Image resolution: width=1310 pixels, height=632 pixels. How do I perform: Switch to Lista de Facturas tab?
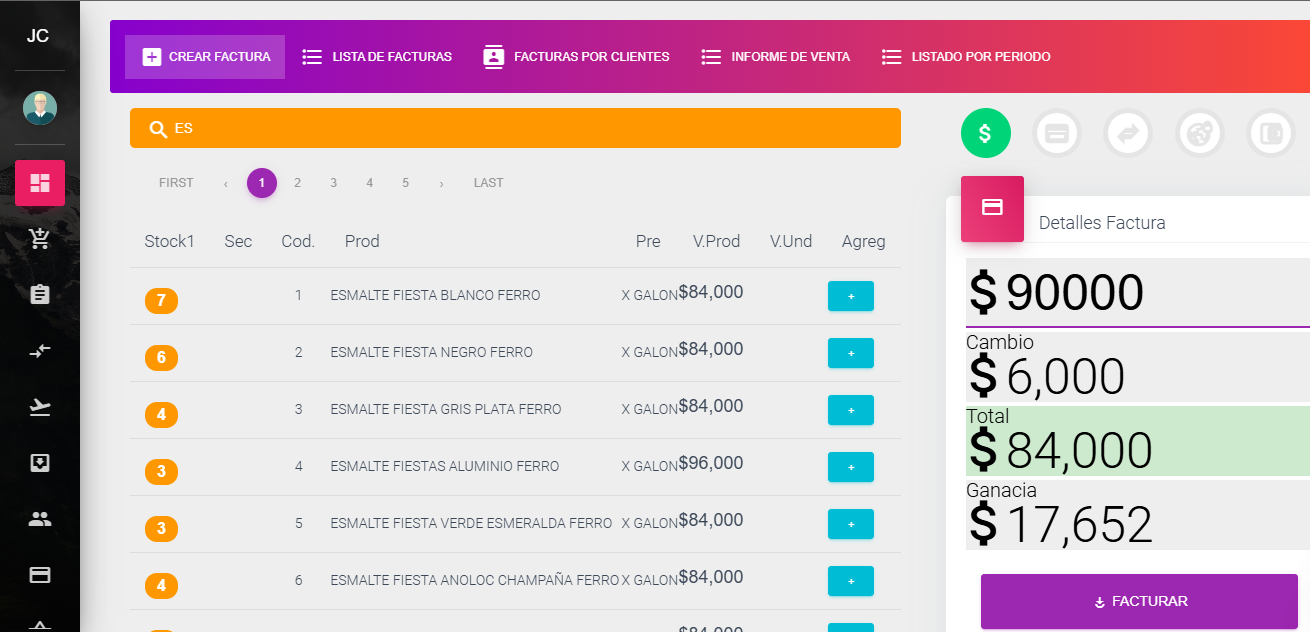pyautogui.click(x=377, y=57)
